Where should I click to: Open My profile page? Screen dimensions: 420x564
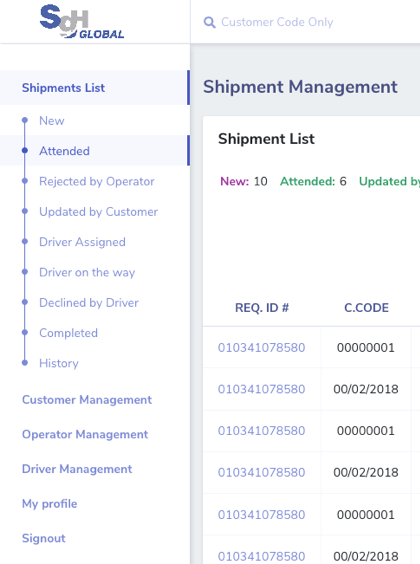(50, 504)
